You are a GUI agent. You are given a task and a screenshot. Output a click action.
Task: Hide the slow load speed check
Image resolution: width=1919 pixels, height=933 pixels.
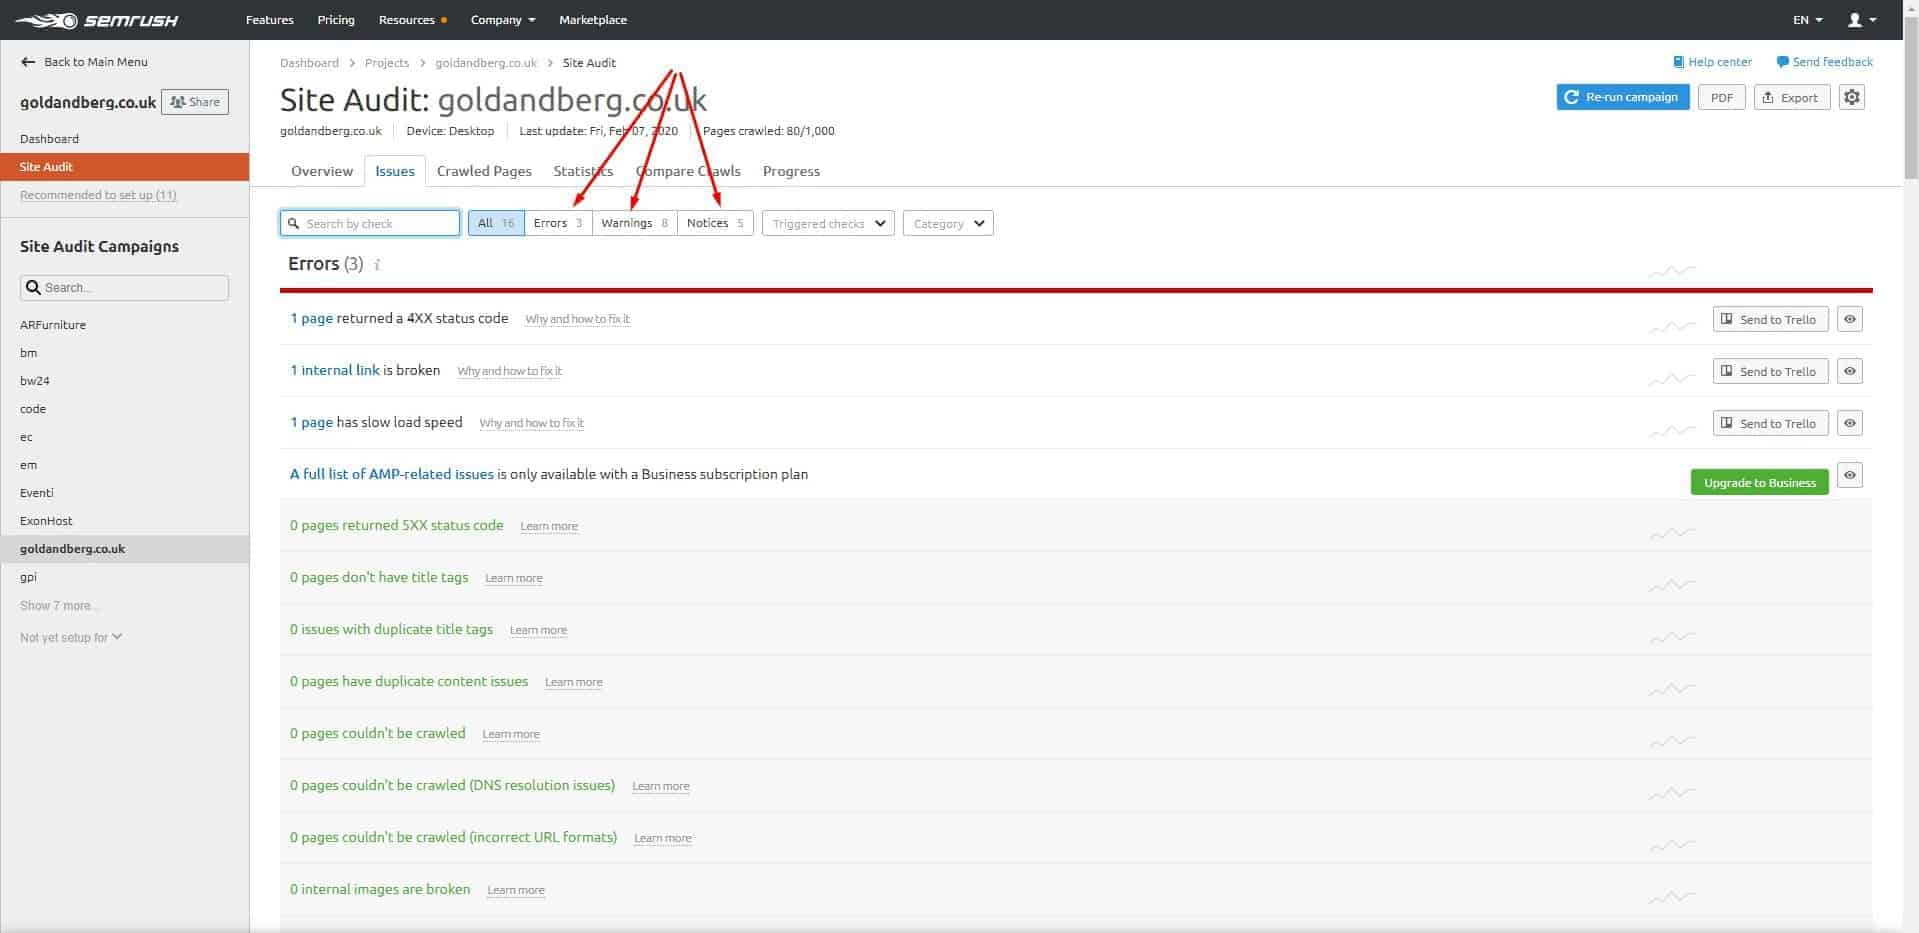click(1850, 423)
